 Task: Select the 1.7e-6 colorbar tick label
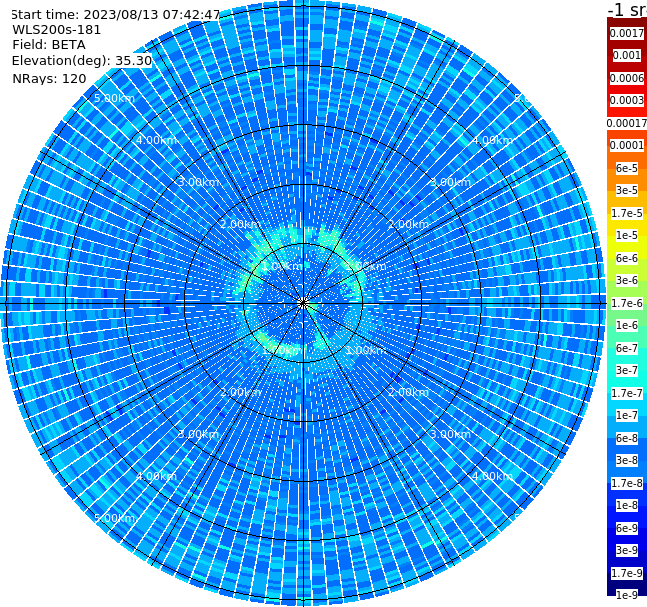627,303
